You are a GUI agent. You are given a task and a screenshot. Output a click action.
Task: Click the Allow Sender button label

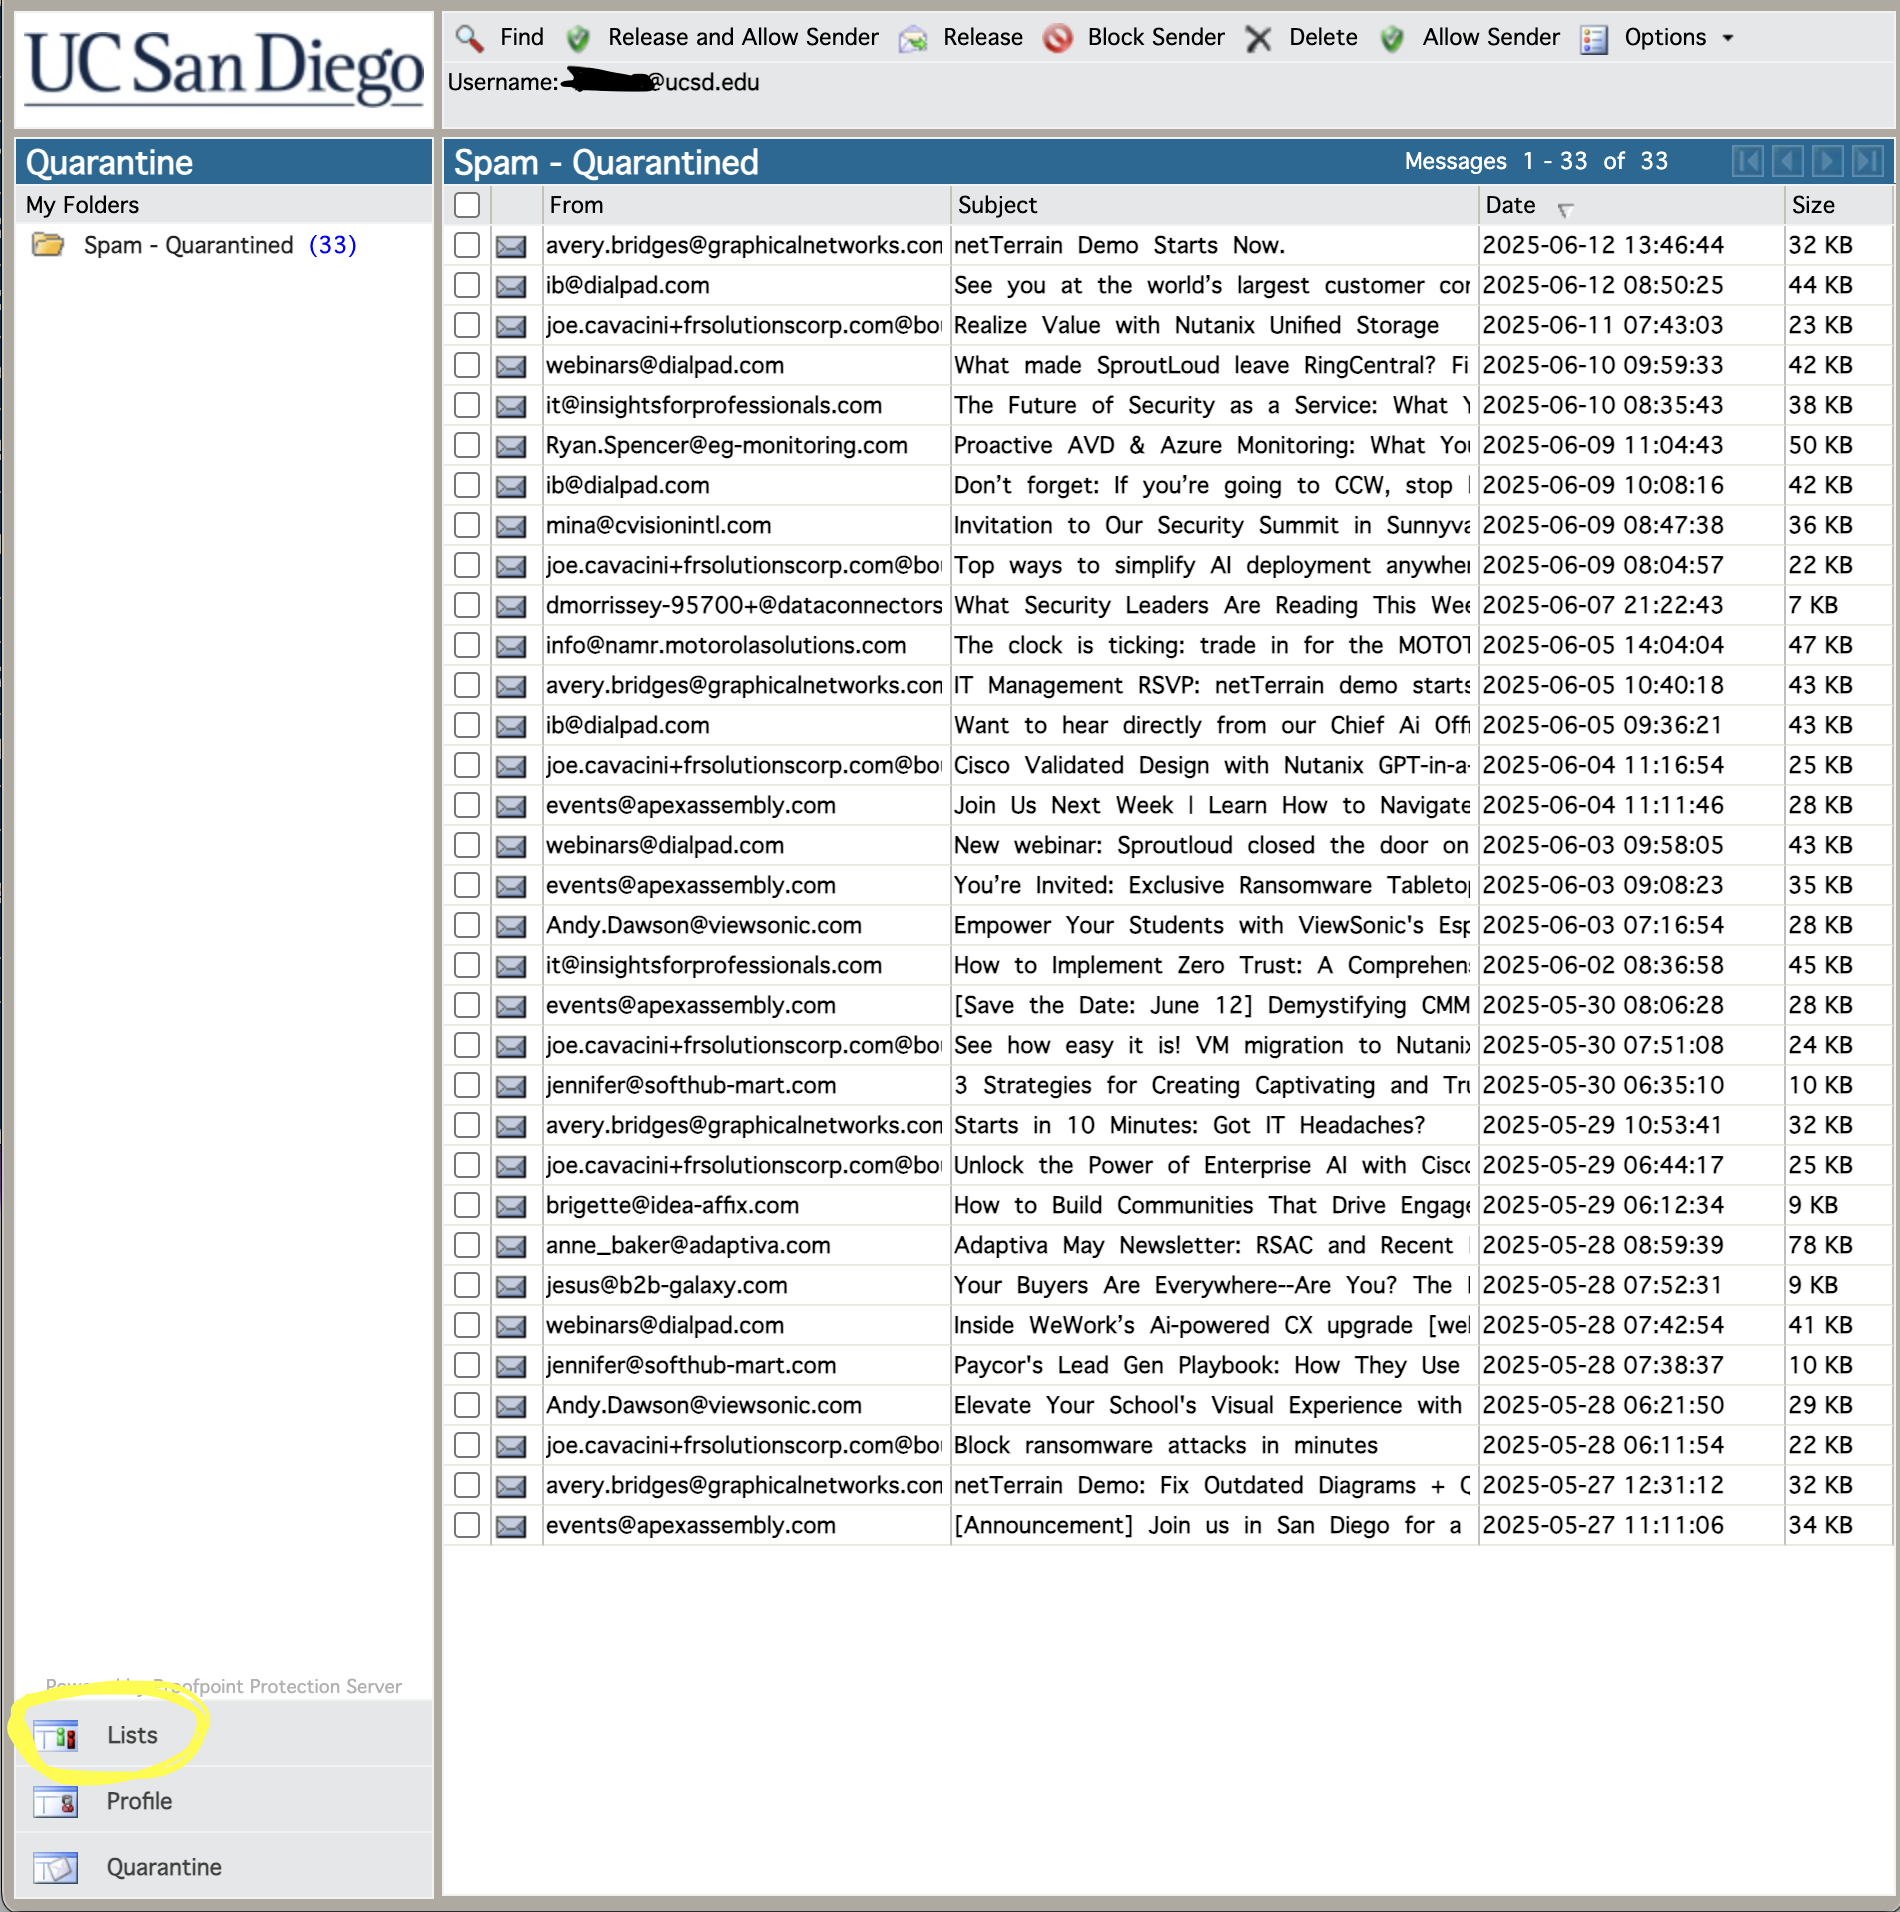click(x=1491, y=37)
